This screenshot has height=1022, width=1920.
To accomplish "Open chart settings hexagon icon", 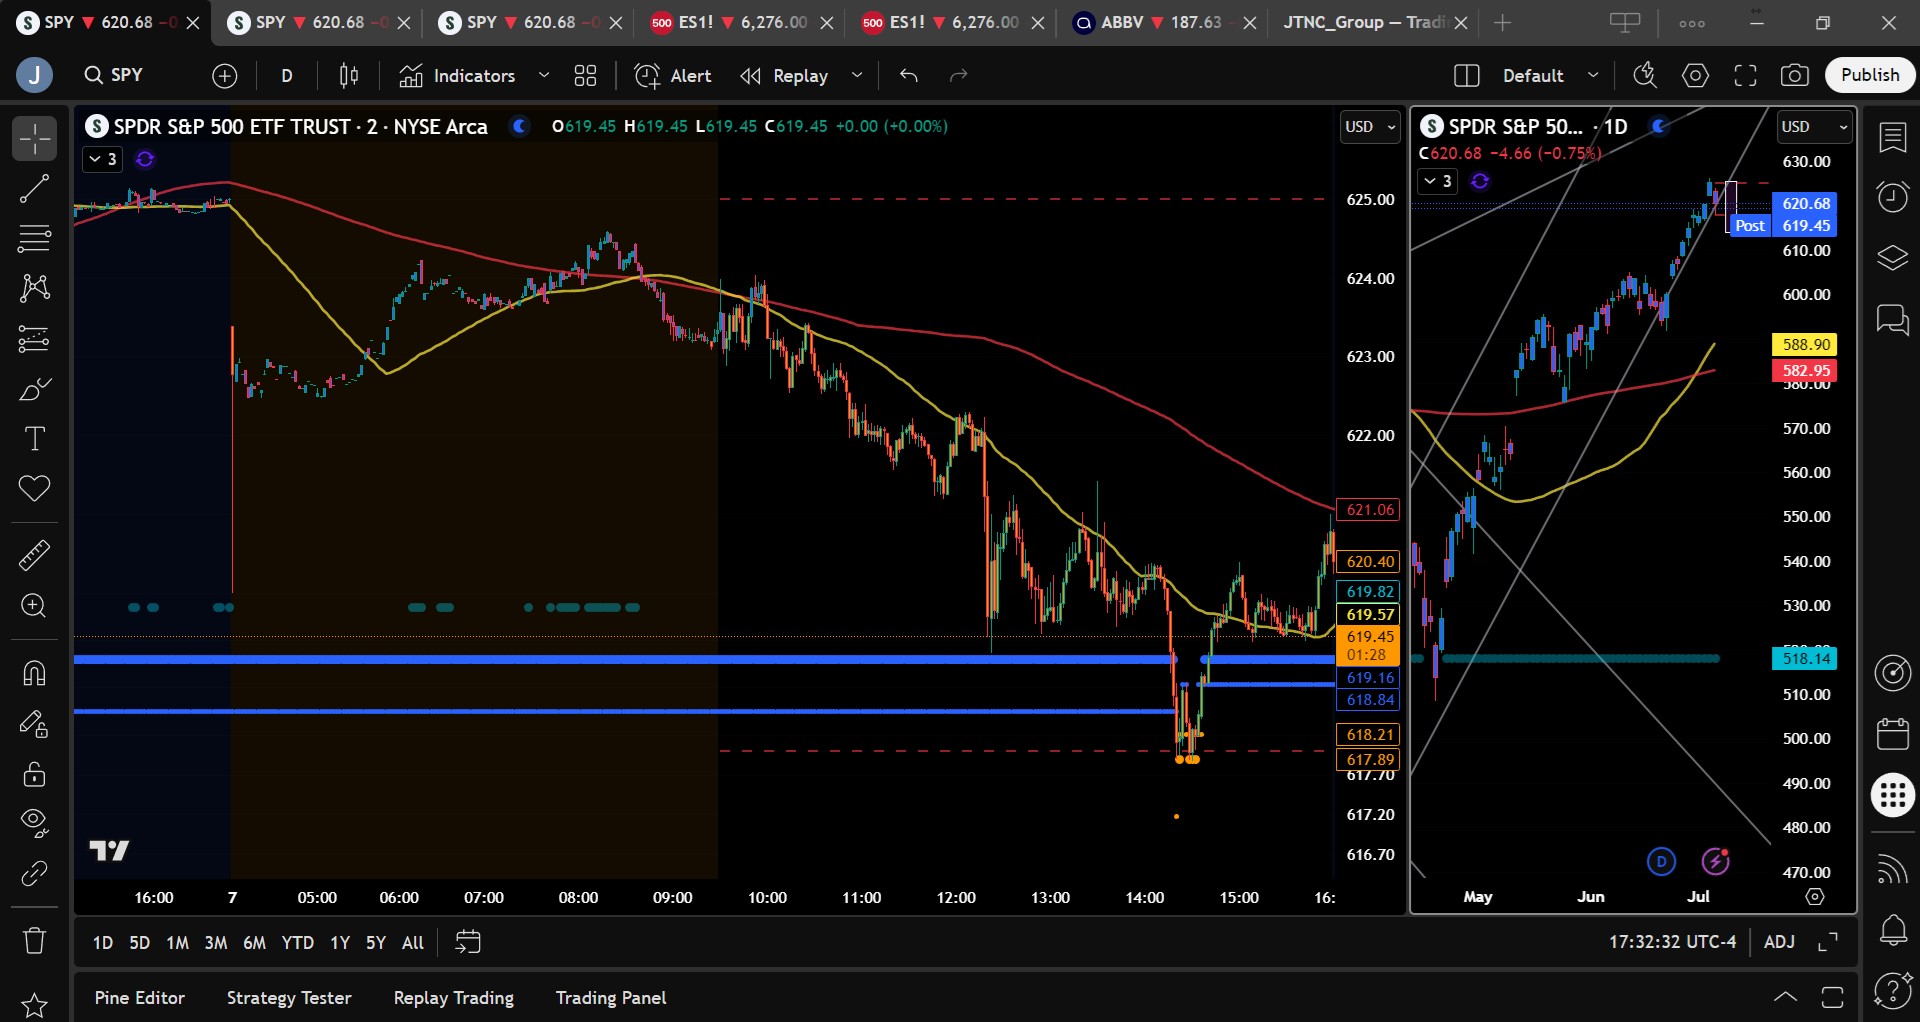I will tap(1695, 75).
